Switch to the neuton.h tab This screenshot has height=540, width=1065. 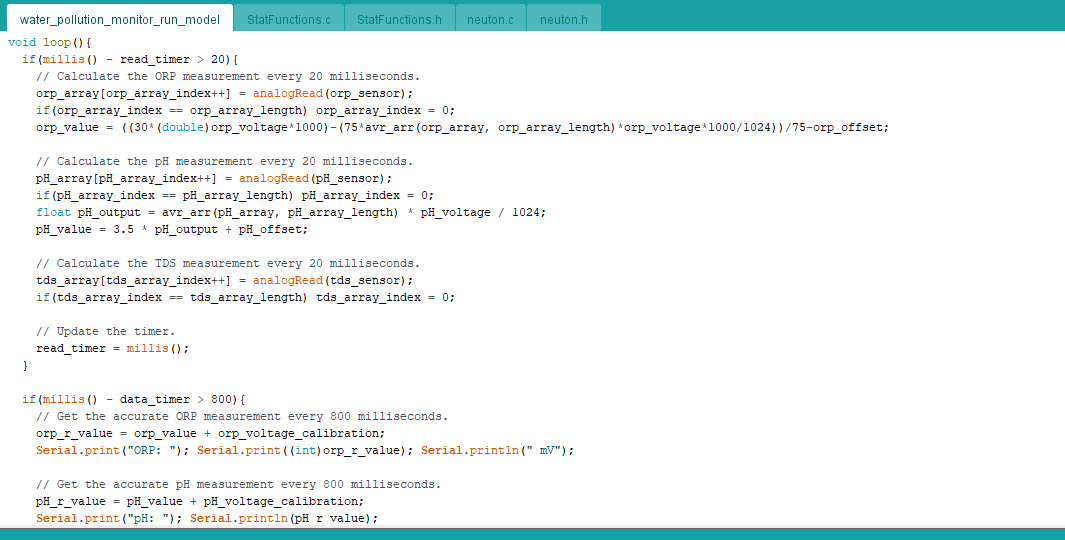tap(563, 19)
